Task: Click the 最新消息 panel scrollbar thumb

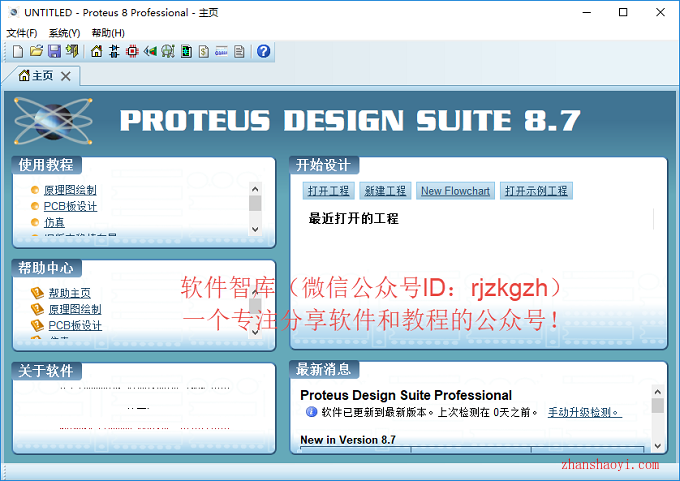Action: (658, 406)
